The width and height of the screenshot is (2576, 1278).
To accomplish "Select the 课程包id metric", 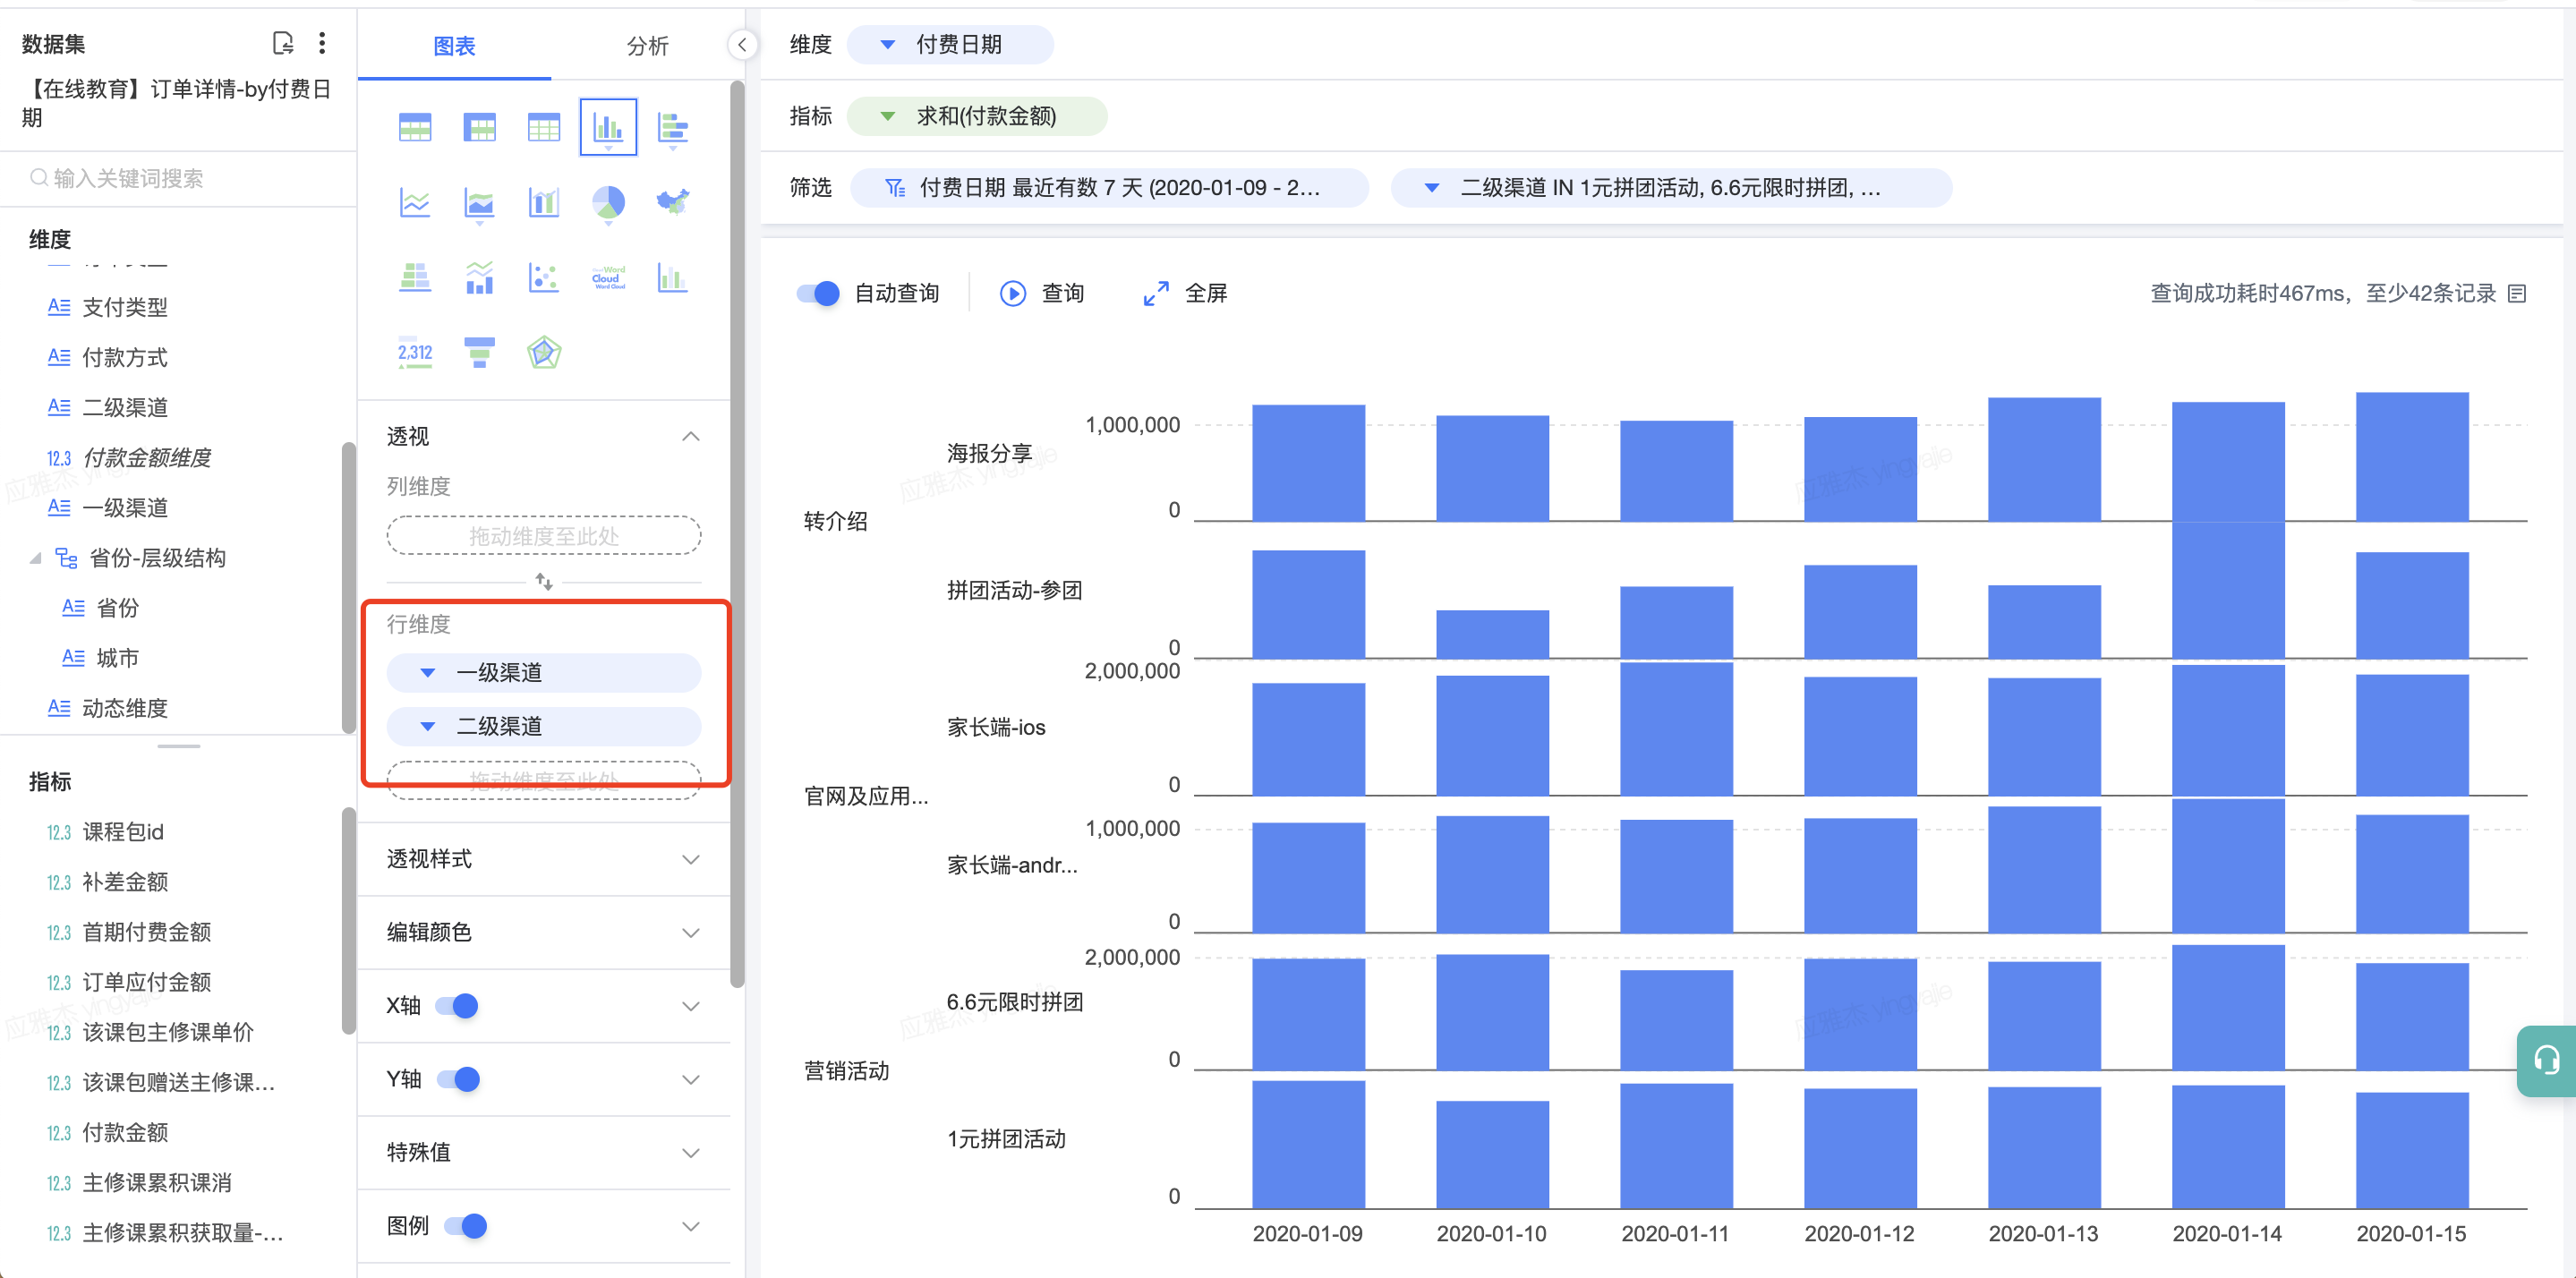I will (122, 832).
